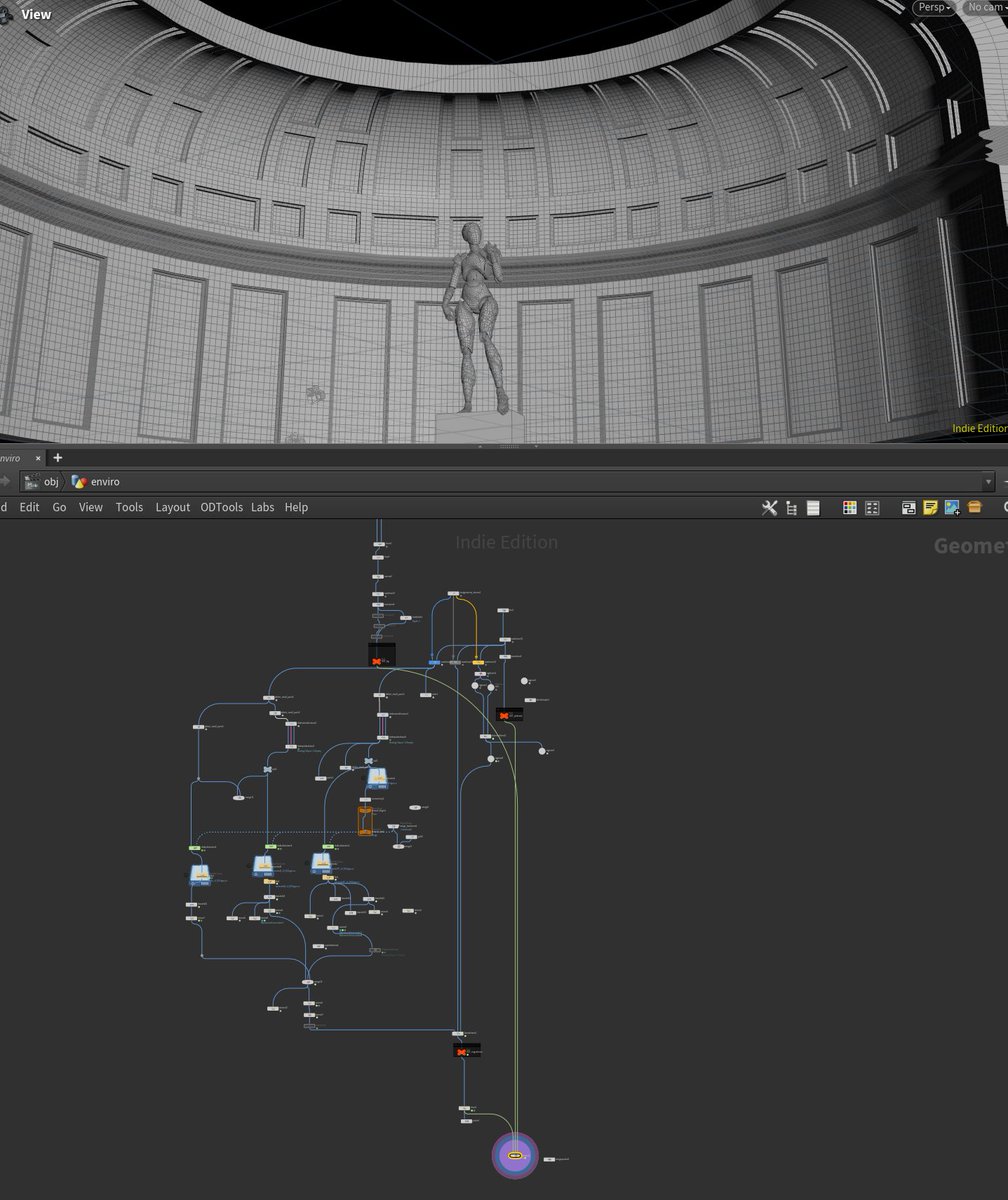This screenshot has height=1200, width=1008.
Task: Show list view icon in network toolbar
Action: (x=813, y=508)
